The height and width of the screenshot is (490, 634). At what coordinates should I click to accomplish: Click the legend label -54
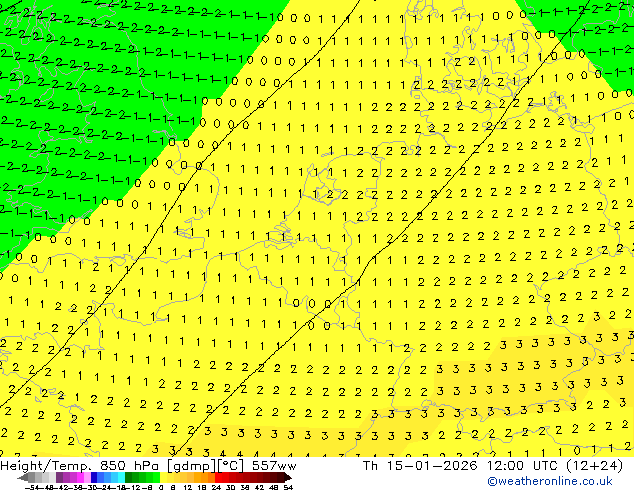[x=32, y=488]
